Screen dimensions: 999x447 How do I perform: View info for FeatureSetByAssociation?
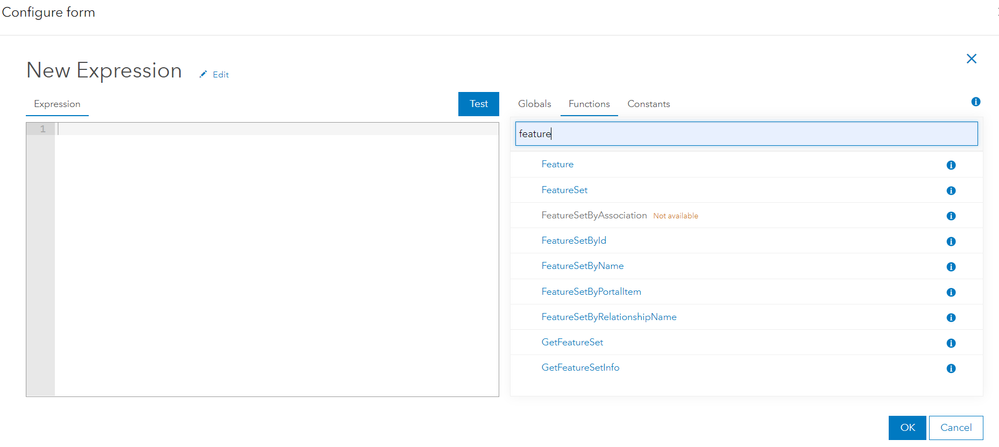[x=951, y=216]
